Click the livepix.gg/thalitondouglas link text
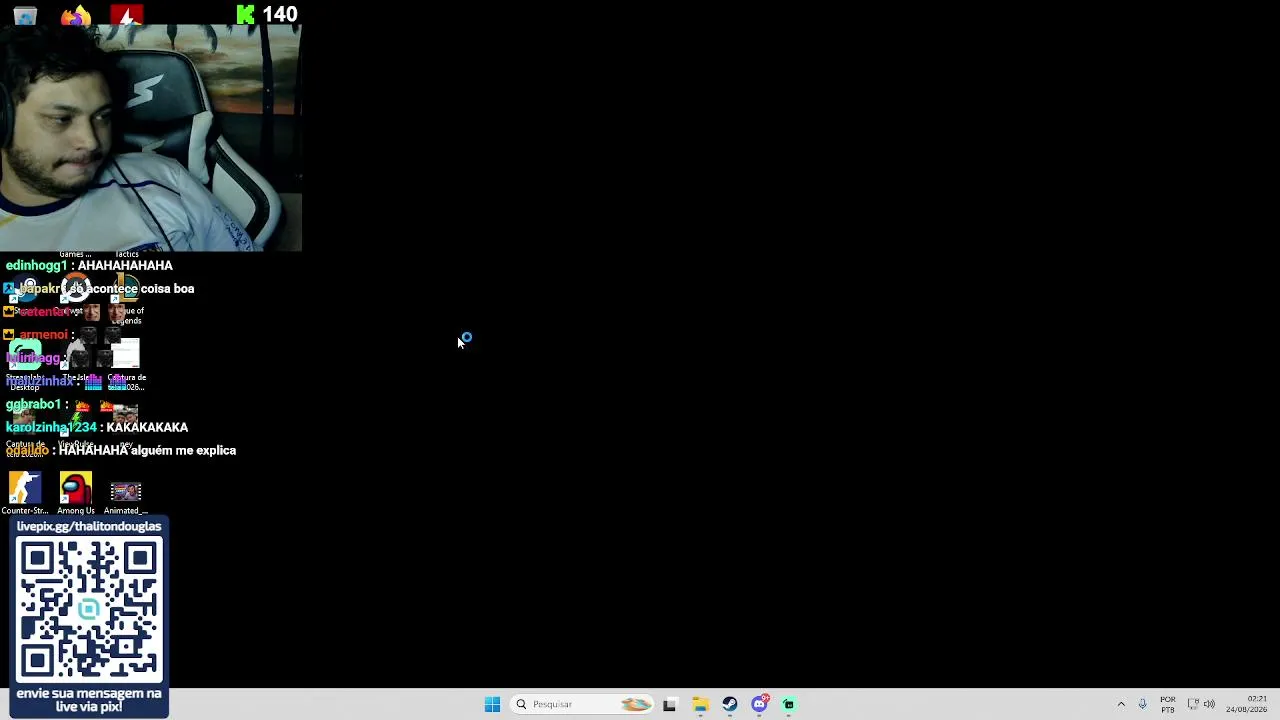Screen dimensions: 1280x720 point(89,526)
